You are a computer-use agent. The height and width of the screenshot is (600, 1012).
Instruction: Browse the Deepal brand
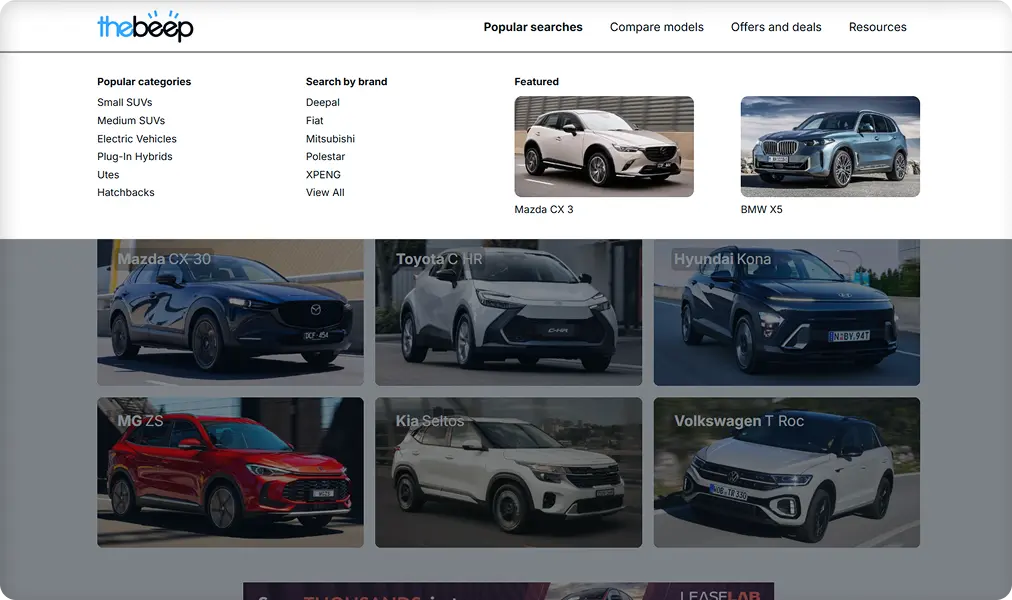point(323,102)
